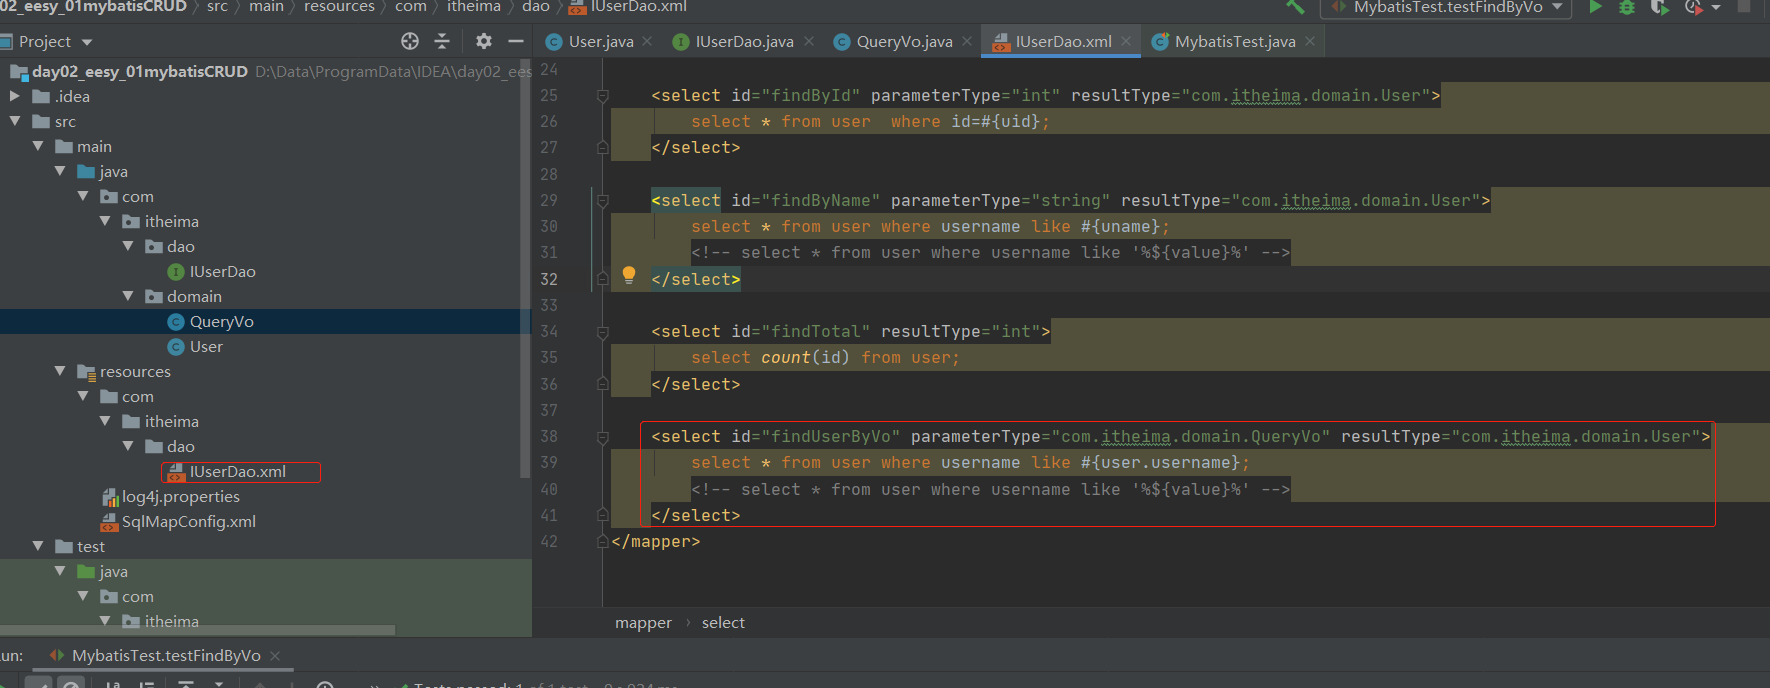Click the select breadcrumb below editor
1770x688 pixels.
(x=723, y=622)
